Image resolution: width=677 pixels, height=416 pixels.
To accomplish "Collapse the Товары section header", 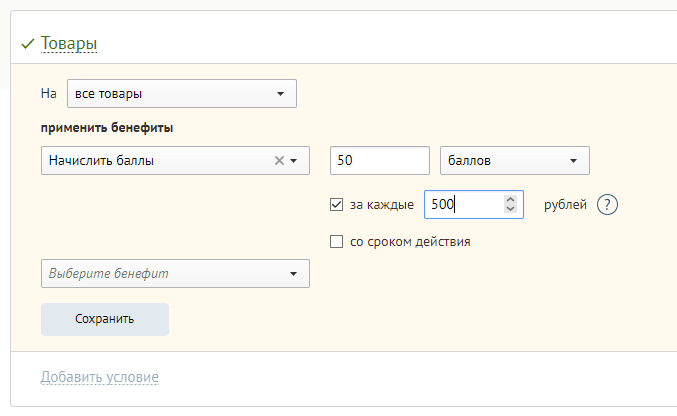I will pyautogui.click(x=69, y=43).
